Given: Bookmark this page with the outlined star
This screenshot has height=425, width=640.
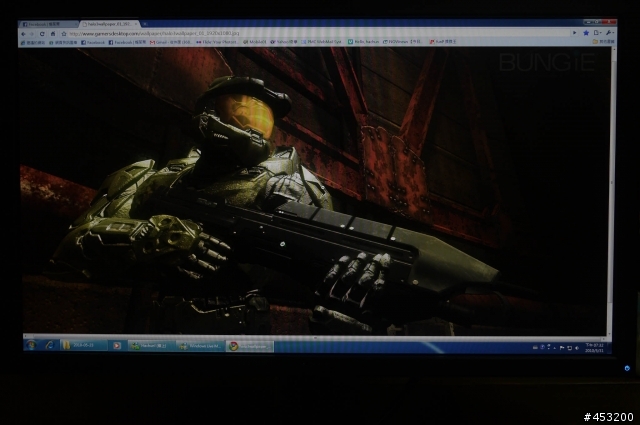Looking at the screenshot, I should click(x=64, y=34).
